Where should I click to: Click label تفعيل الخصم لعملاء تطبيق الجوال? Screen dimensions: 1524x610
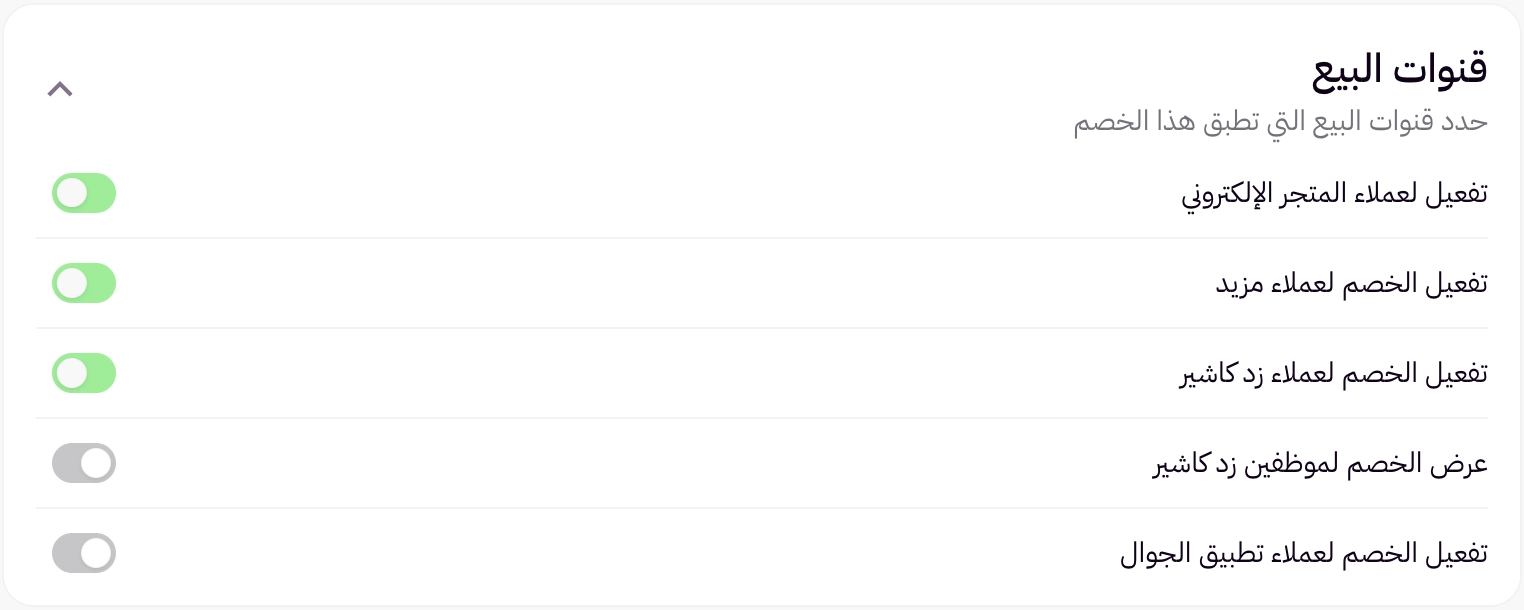(x=1303, y=554)
